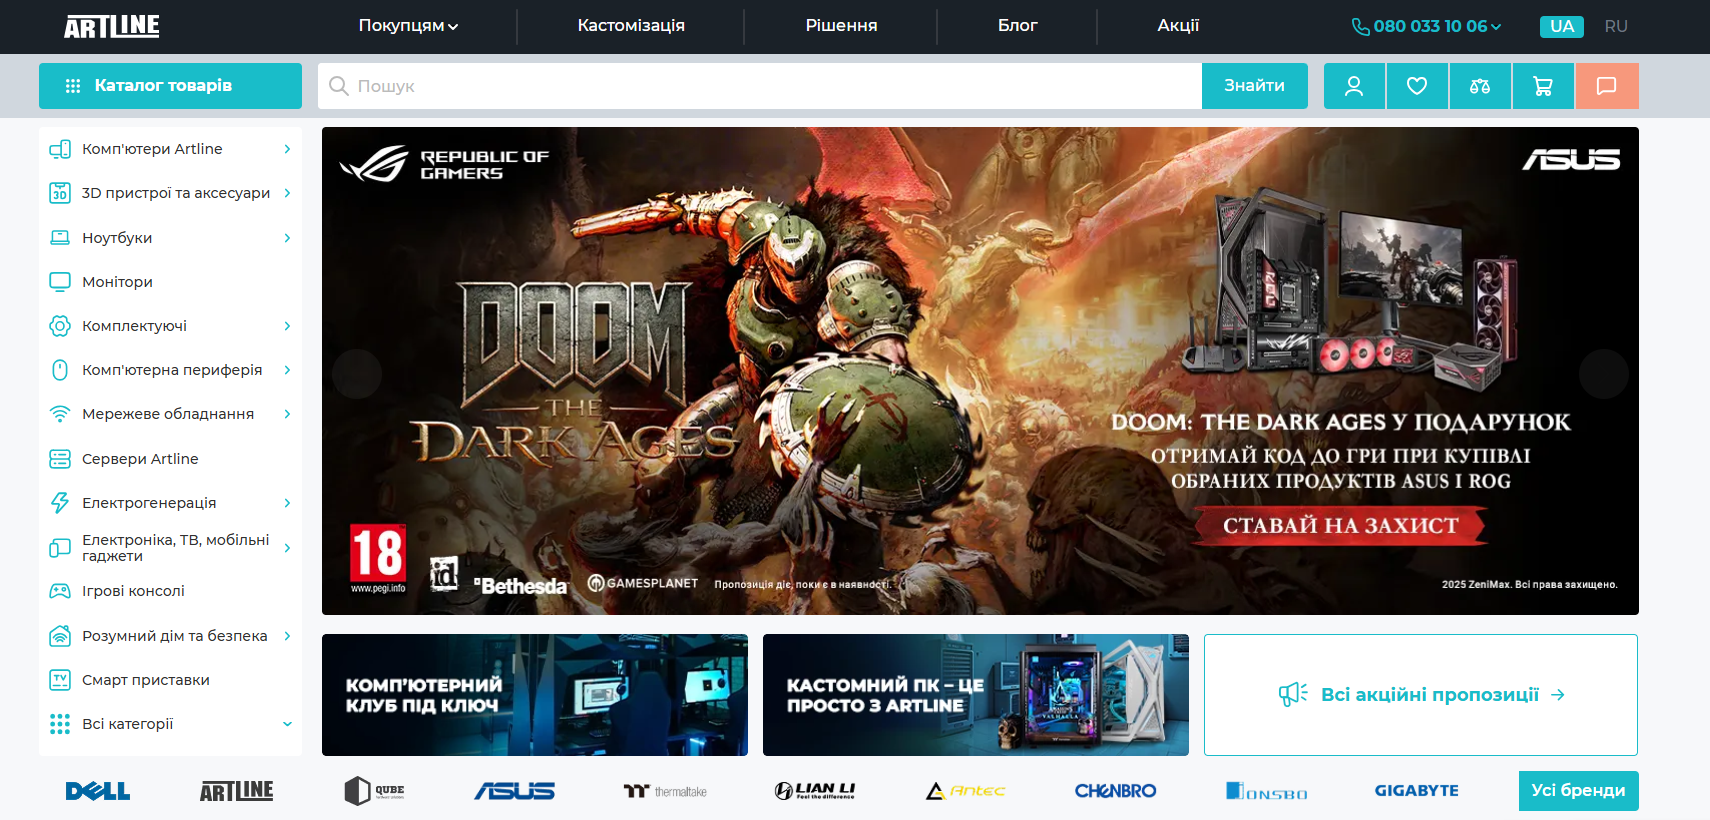Viewport: 1710px width, 820px height.
Task: Click the monitor icon beside Монітори
Action: 60,282
